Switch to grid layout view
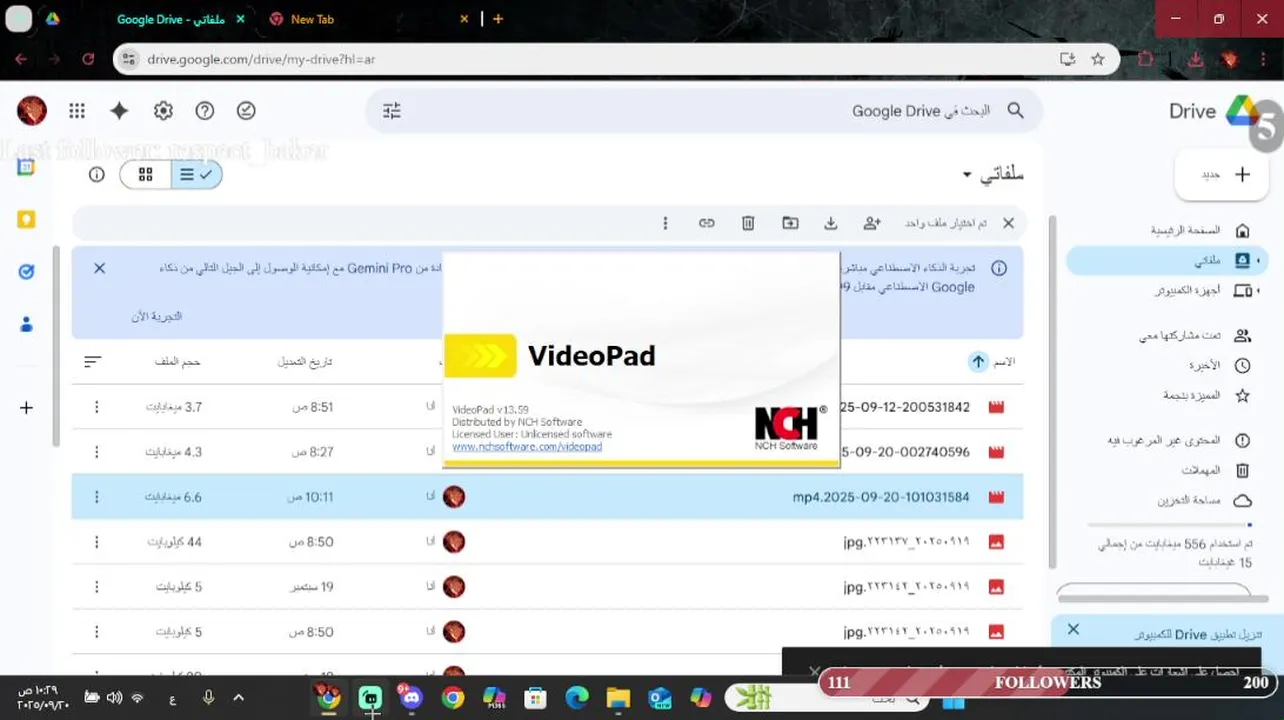 pyautogui.click(x=146, y=175)
